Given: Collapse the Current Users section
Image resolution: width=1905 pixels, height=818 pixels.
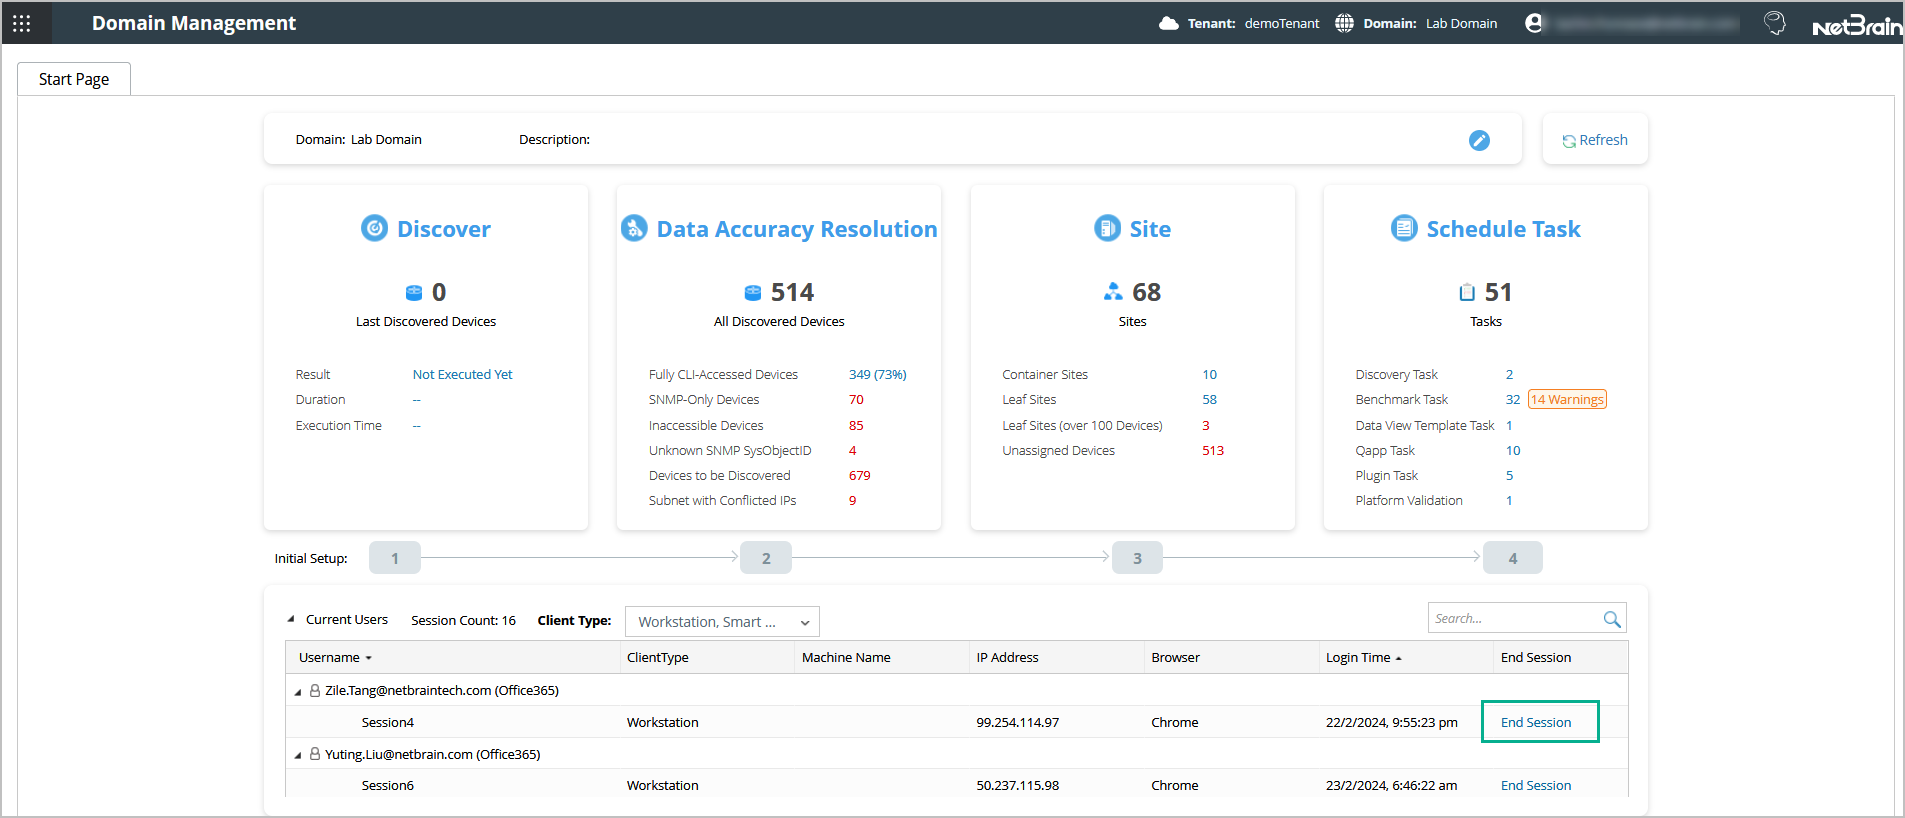Looking at the screenshot, I should point(291,620).
